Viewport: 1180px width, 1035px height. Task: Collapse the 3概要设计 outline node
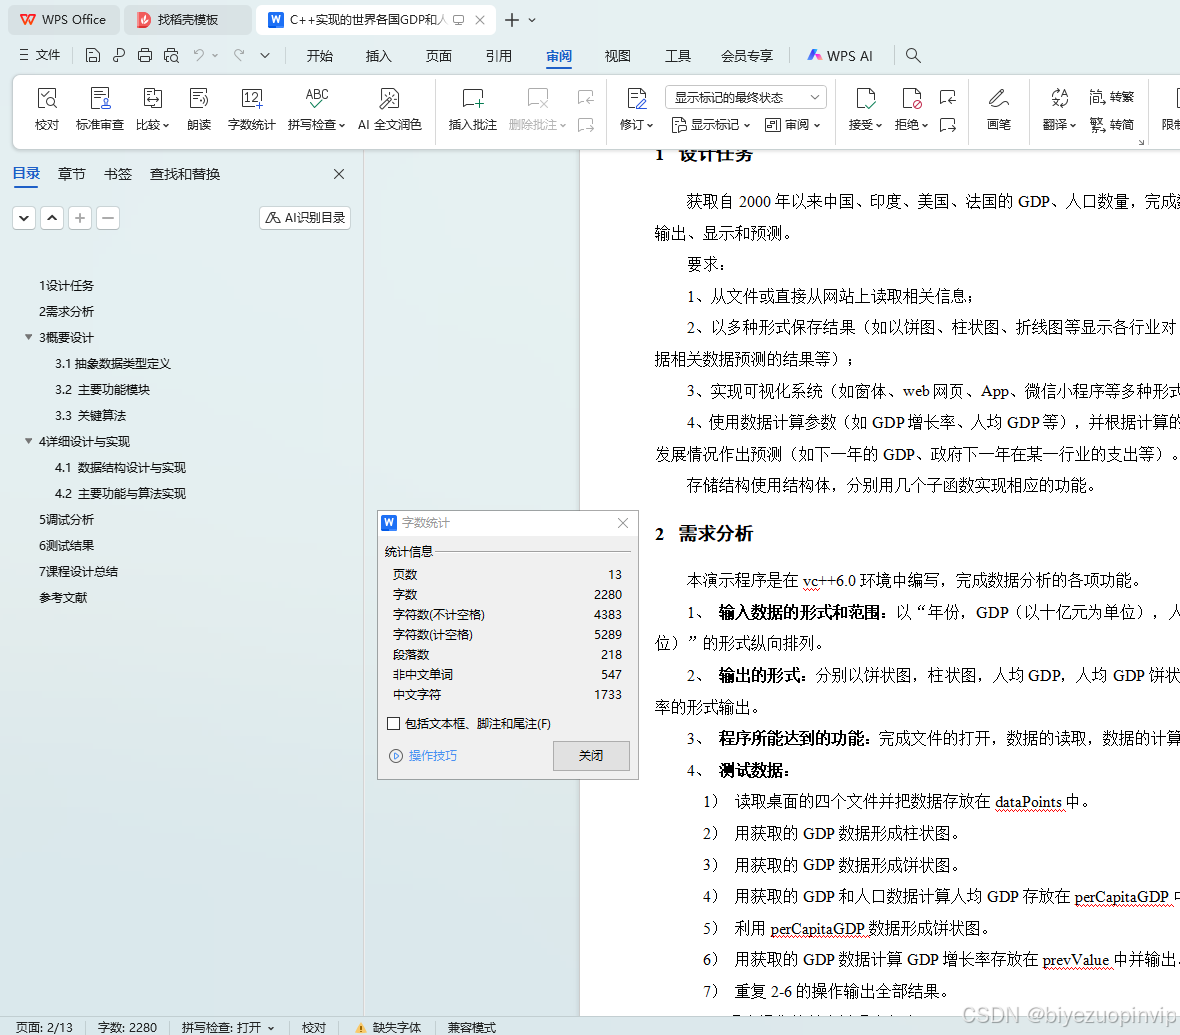pos(29,337)
